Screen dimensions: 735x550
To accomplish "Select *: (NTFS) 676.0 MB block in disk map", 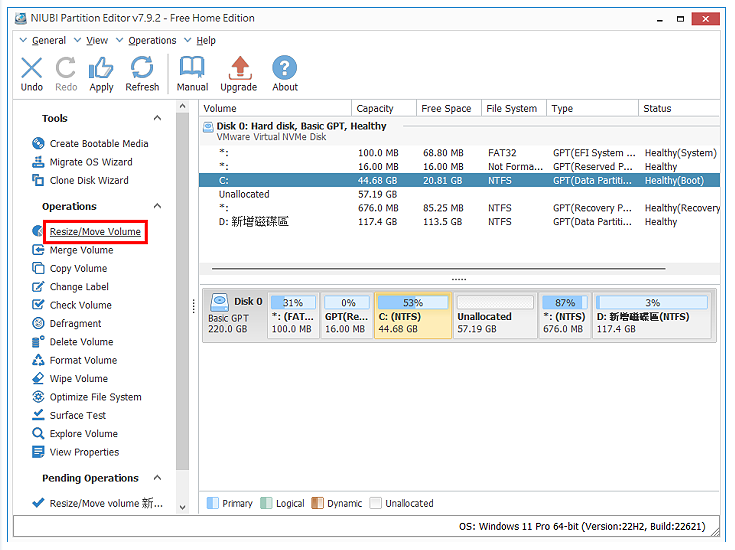I will click(x=564, y=315).
